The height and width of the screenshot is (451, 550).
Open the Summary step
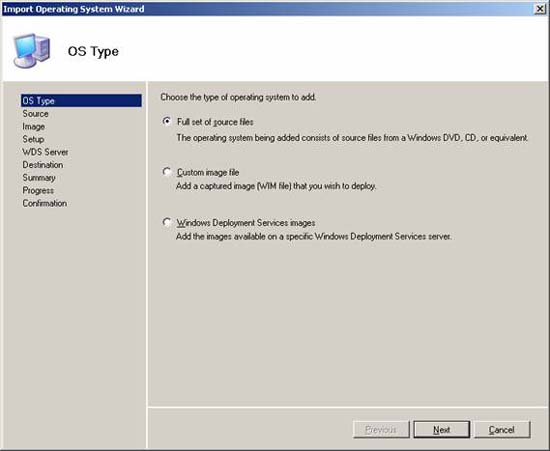[x=39, y=177]
